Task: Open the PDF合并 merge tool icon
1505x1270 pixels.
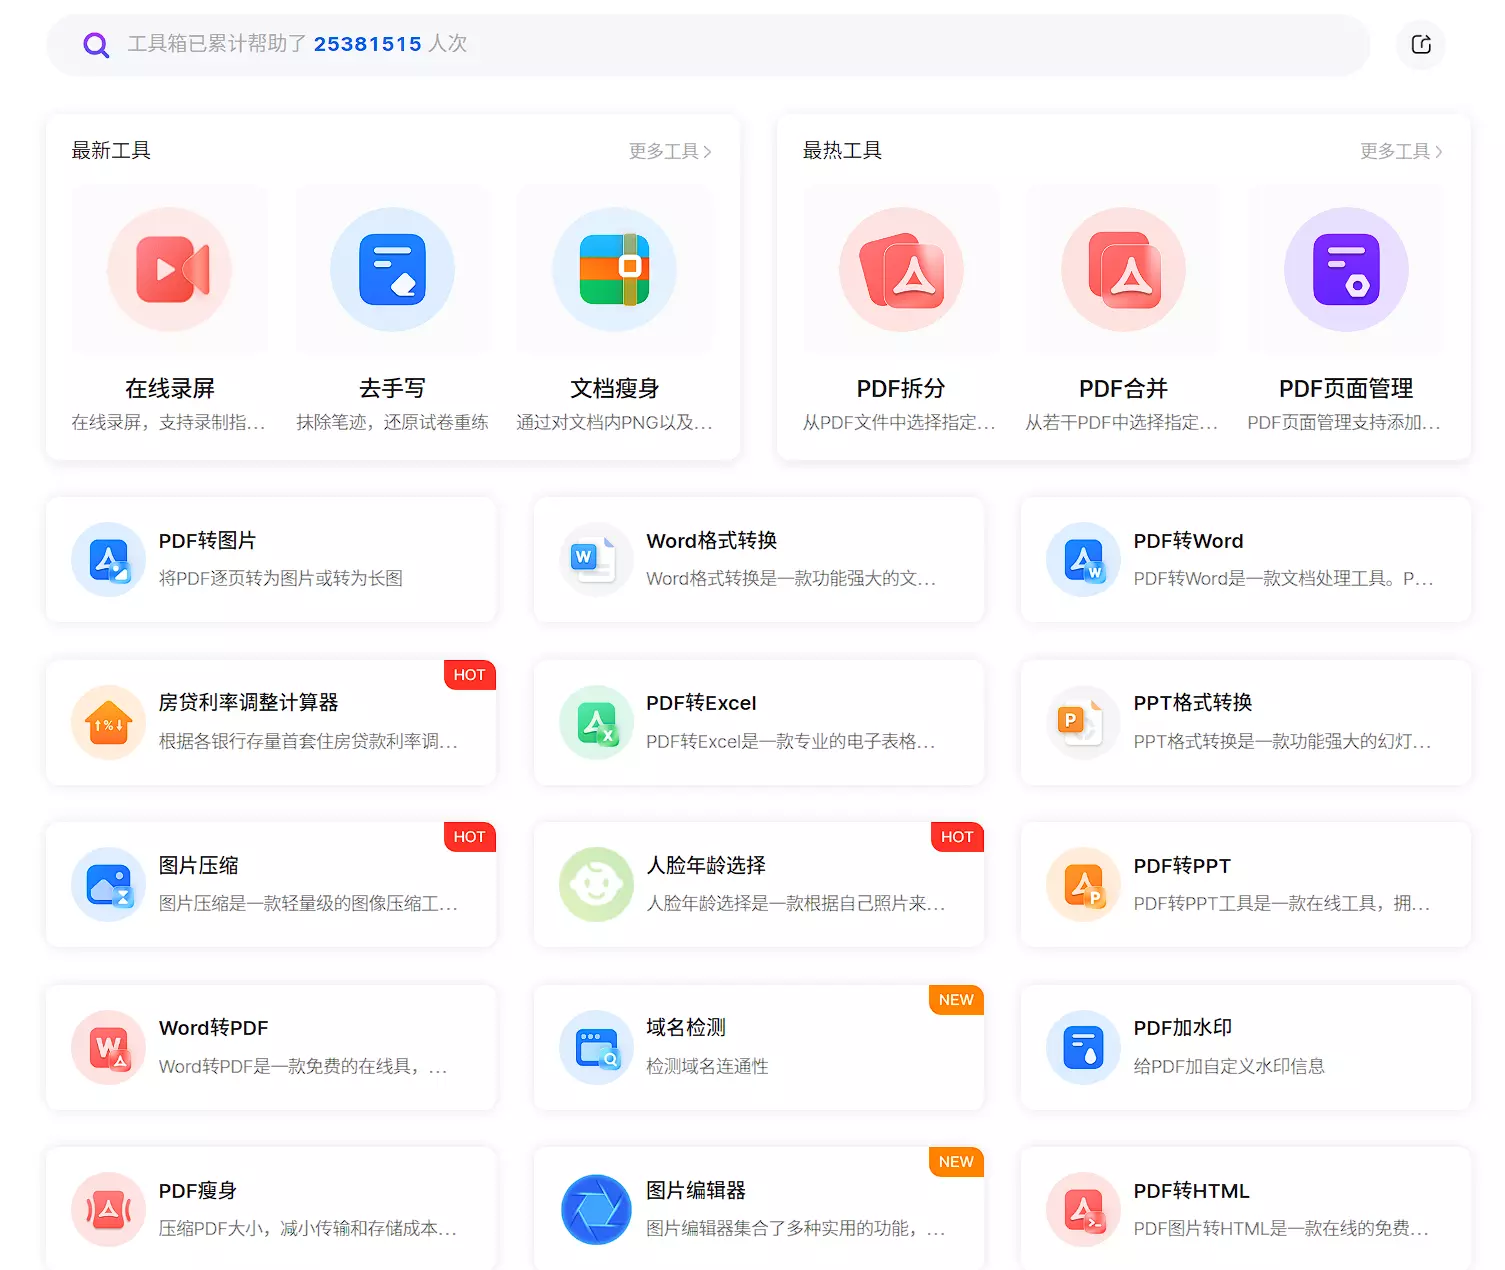Action: point(1123,269)
